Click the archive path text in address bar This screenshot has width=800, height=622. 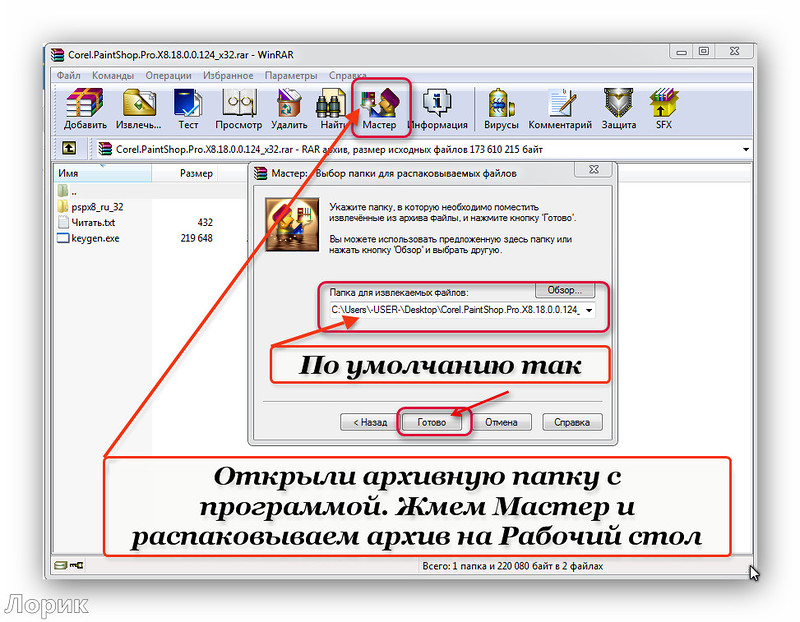pyautogui.click(x=329, y=149)
